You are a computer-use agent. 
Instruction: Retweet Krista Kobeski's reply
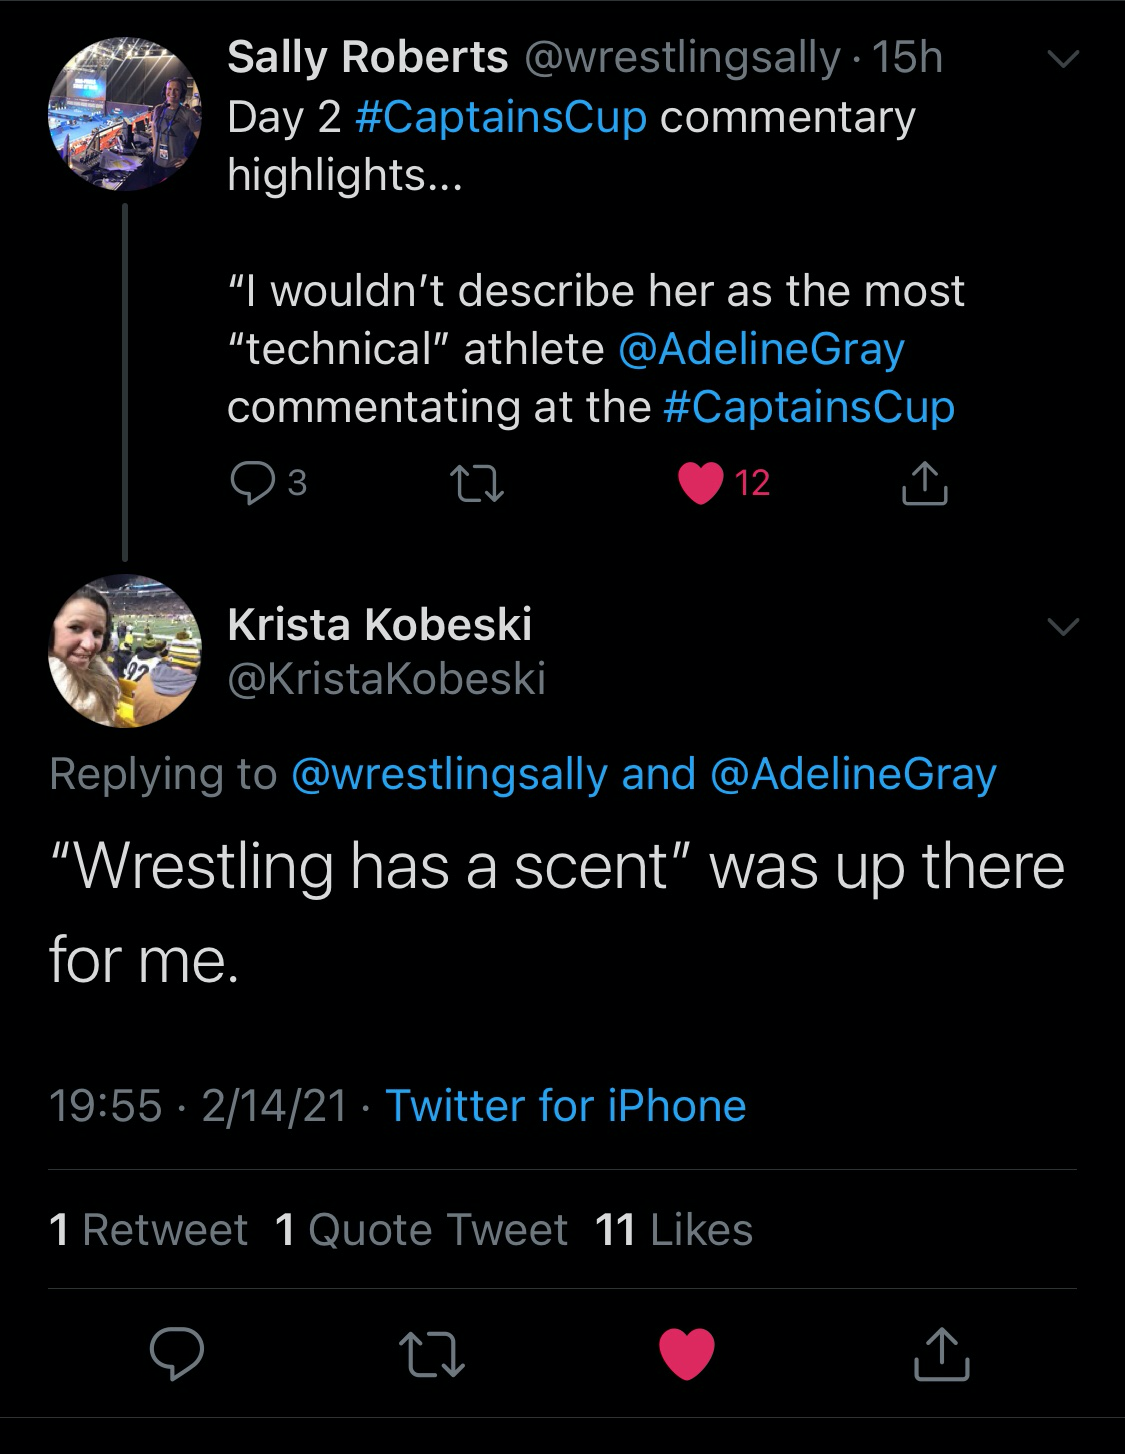click(x=432, y=1354)
